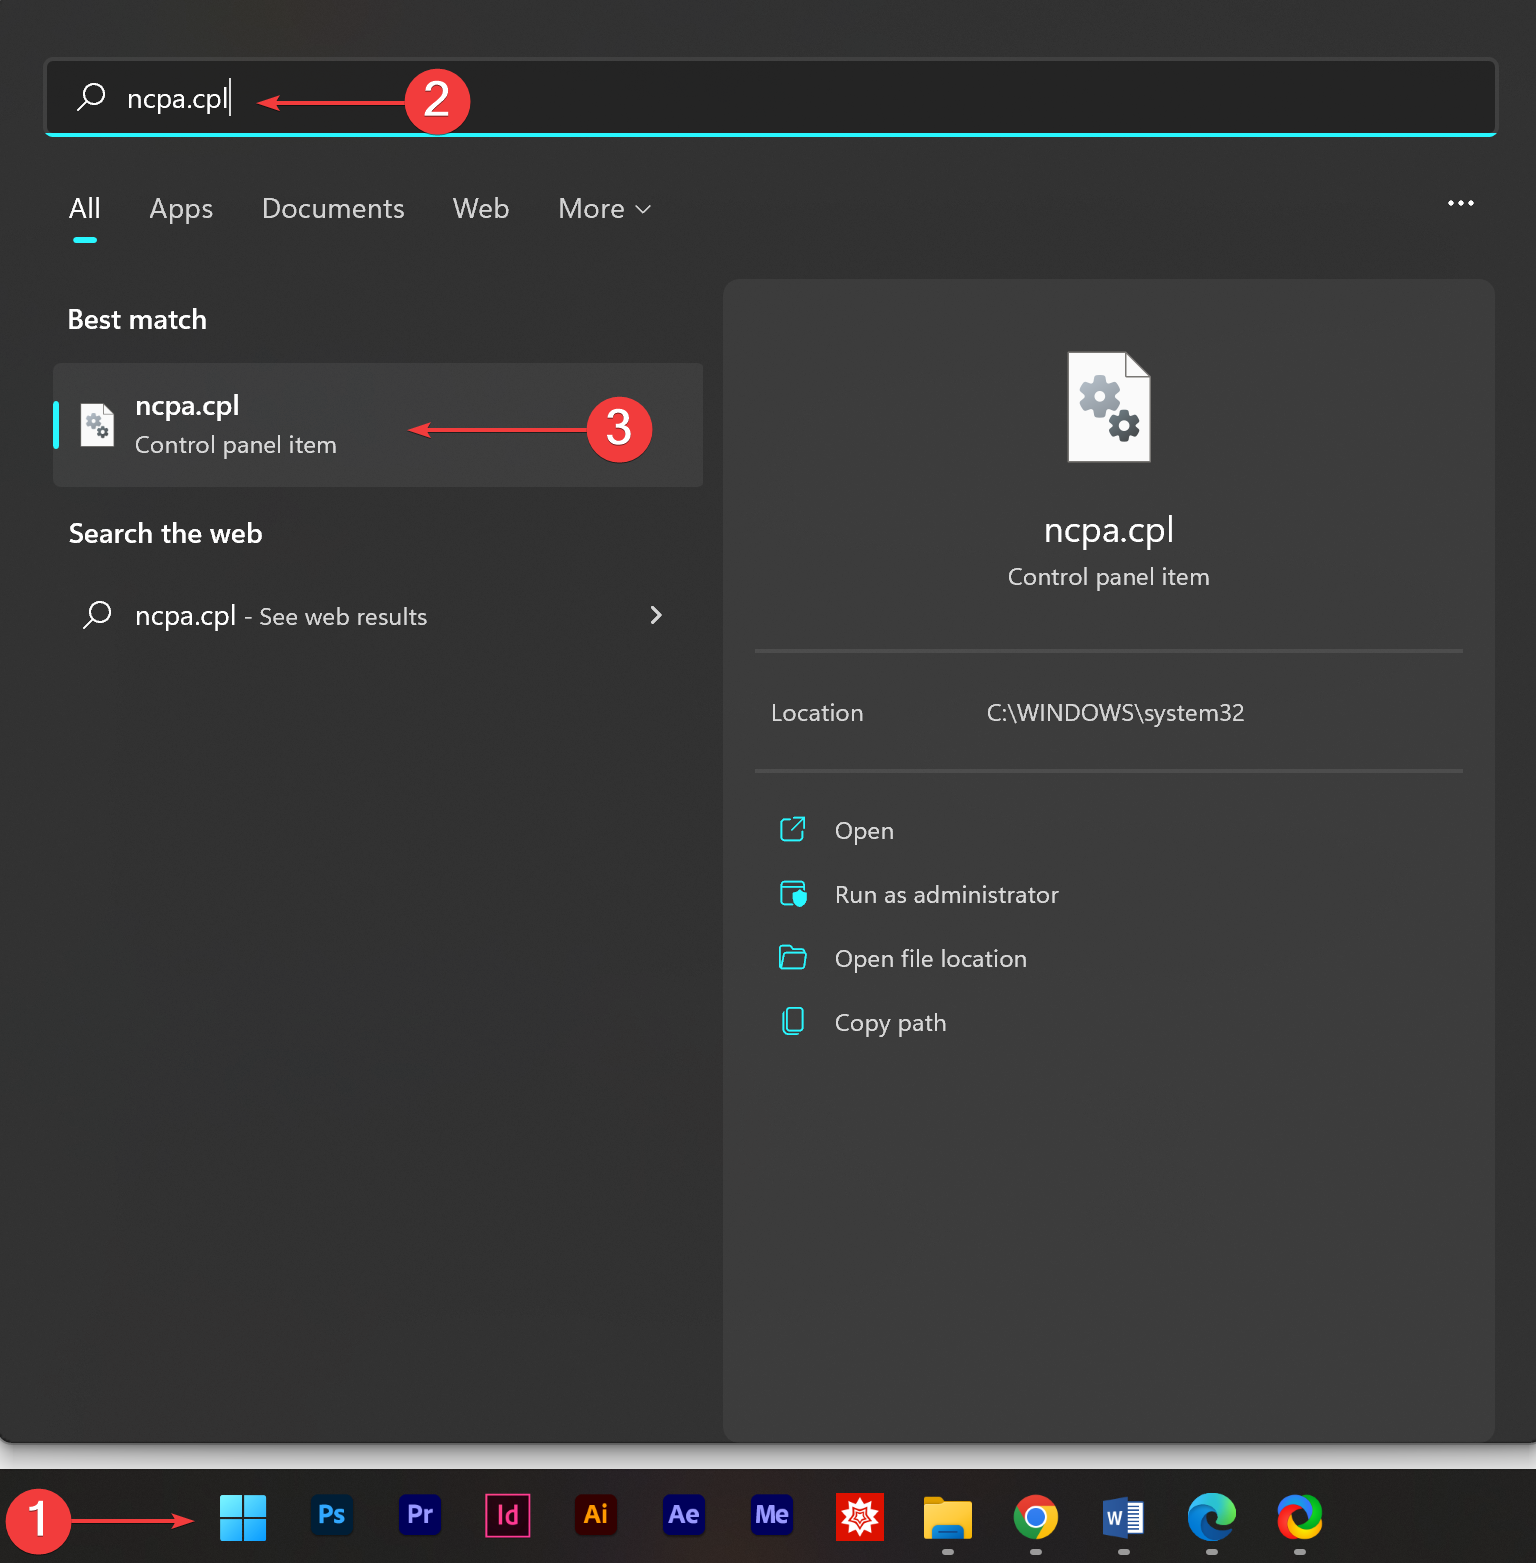
Task: Launch Microsoft Word from the taskbar
Action: click(x=1123, y=1518)
